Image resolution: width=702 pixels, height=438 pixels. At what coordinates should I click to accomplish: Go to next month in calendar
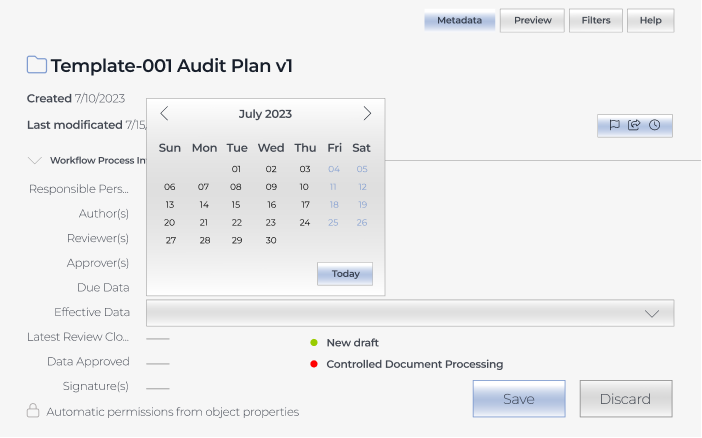click(x=367, y=114)
